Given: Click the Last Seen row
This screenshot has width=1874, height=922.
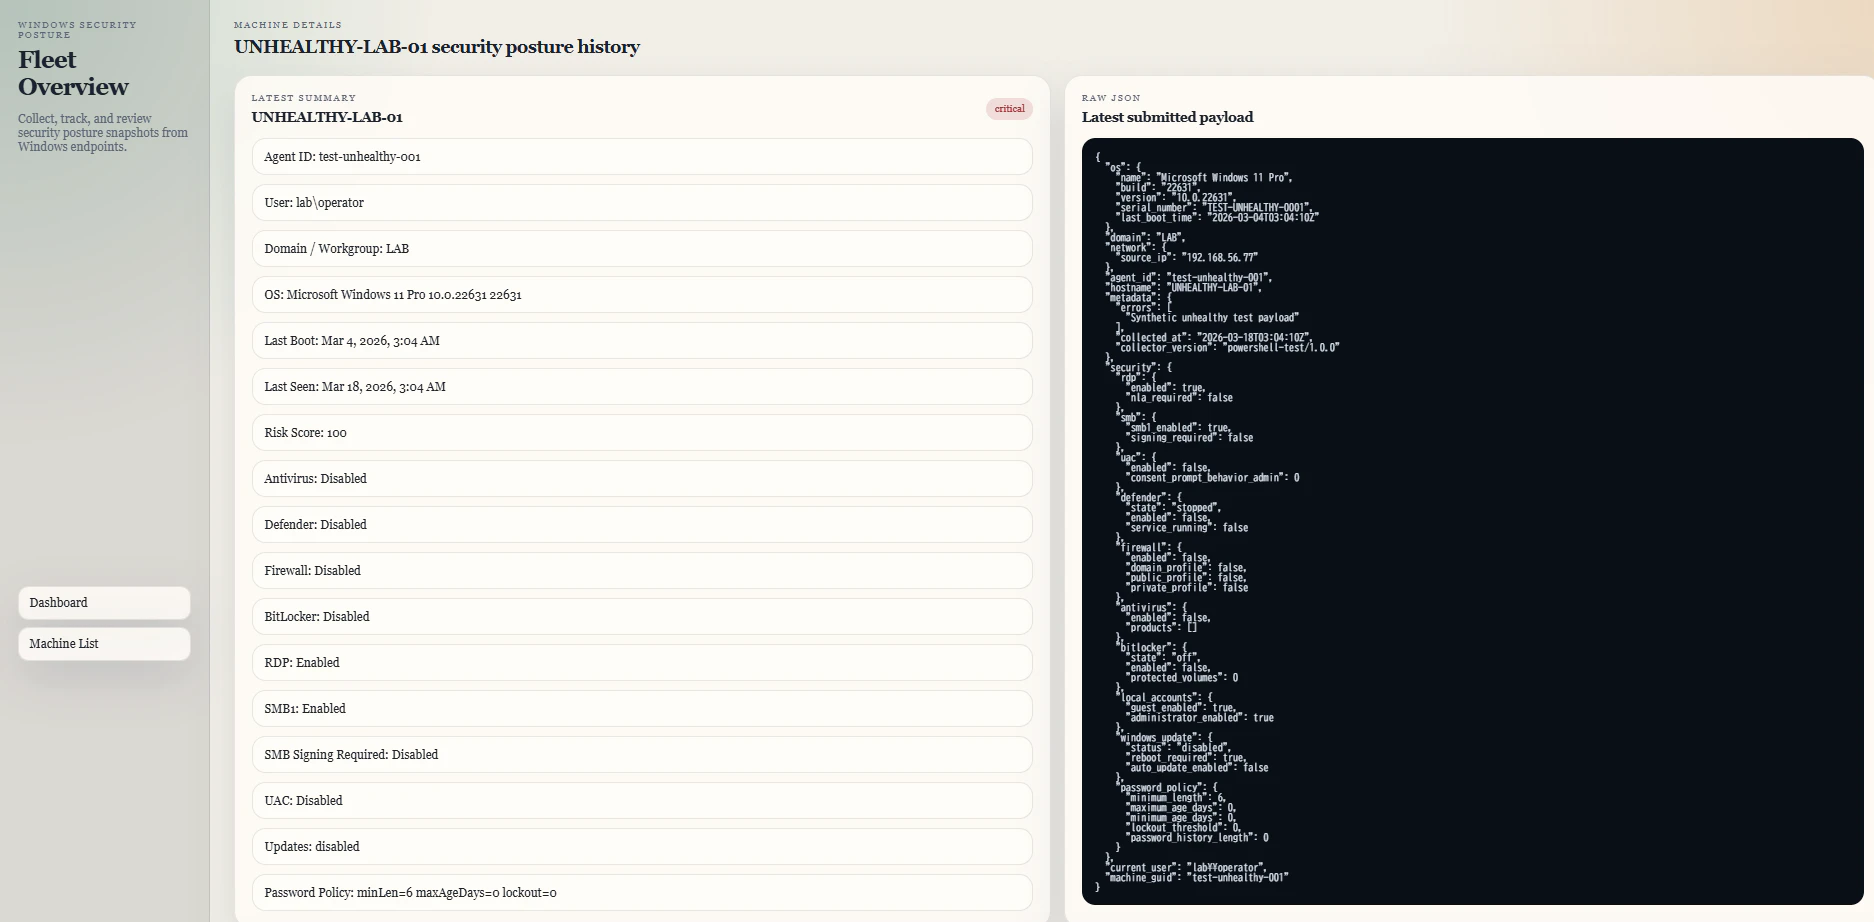Looking at the screenshot, I should click(x=642, y=387).
